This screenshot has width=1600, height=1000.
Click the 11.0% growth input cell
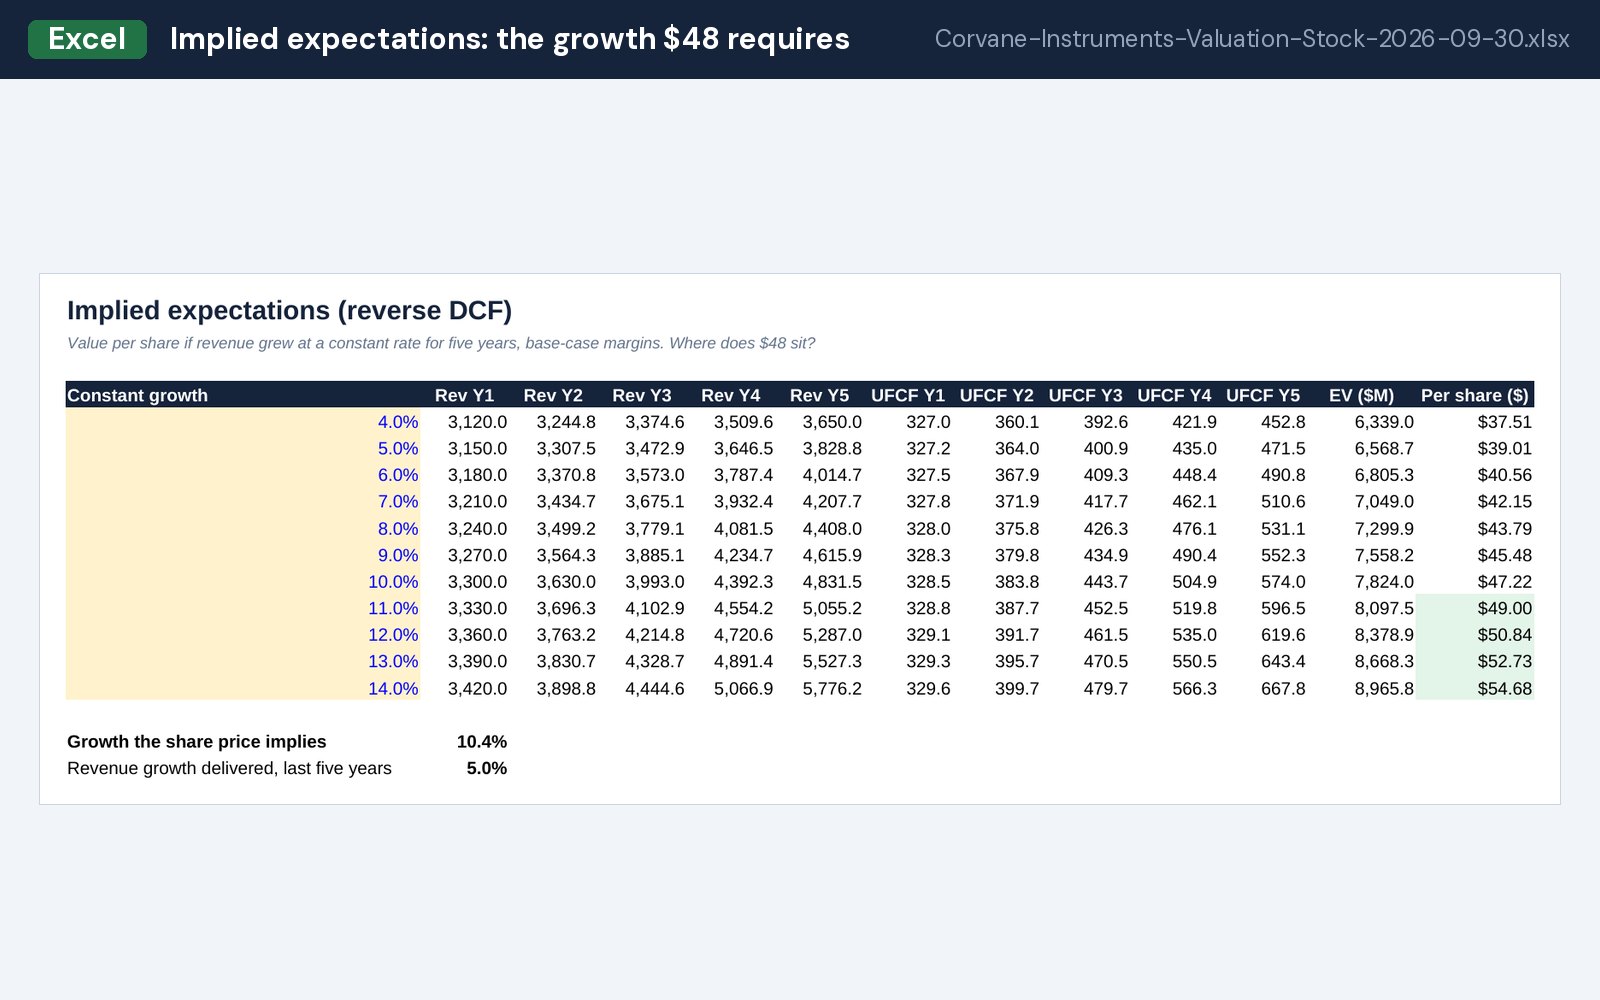[x=243, y=608]
